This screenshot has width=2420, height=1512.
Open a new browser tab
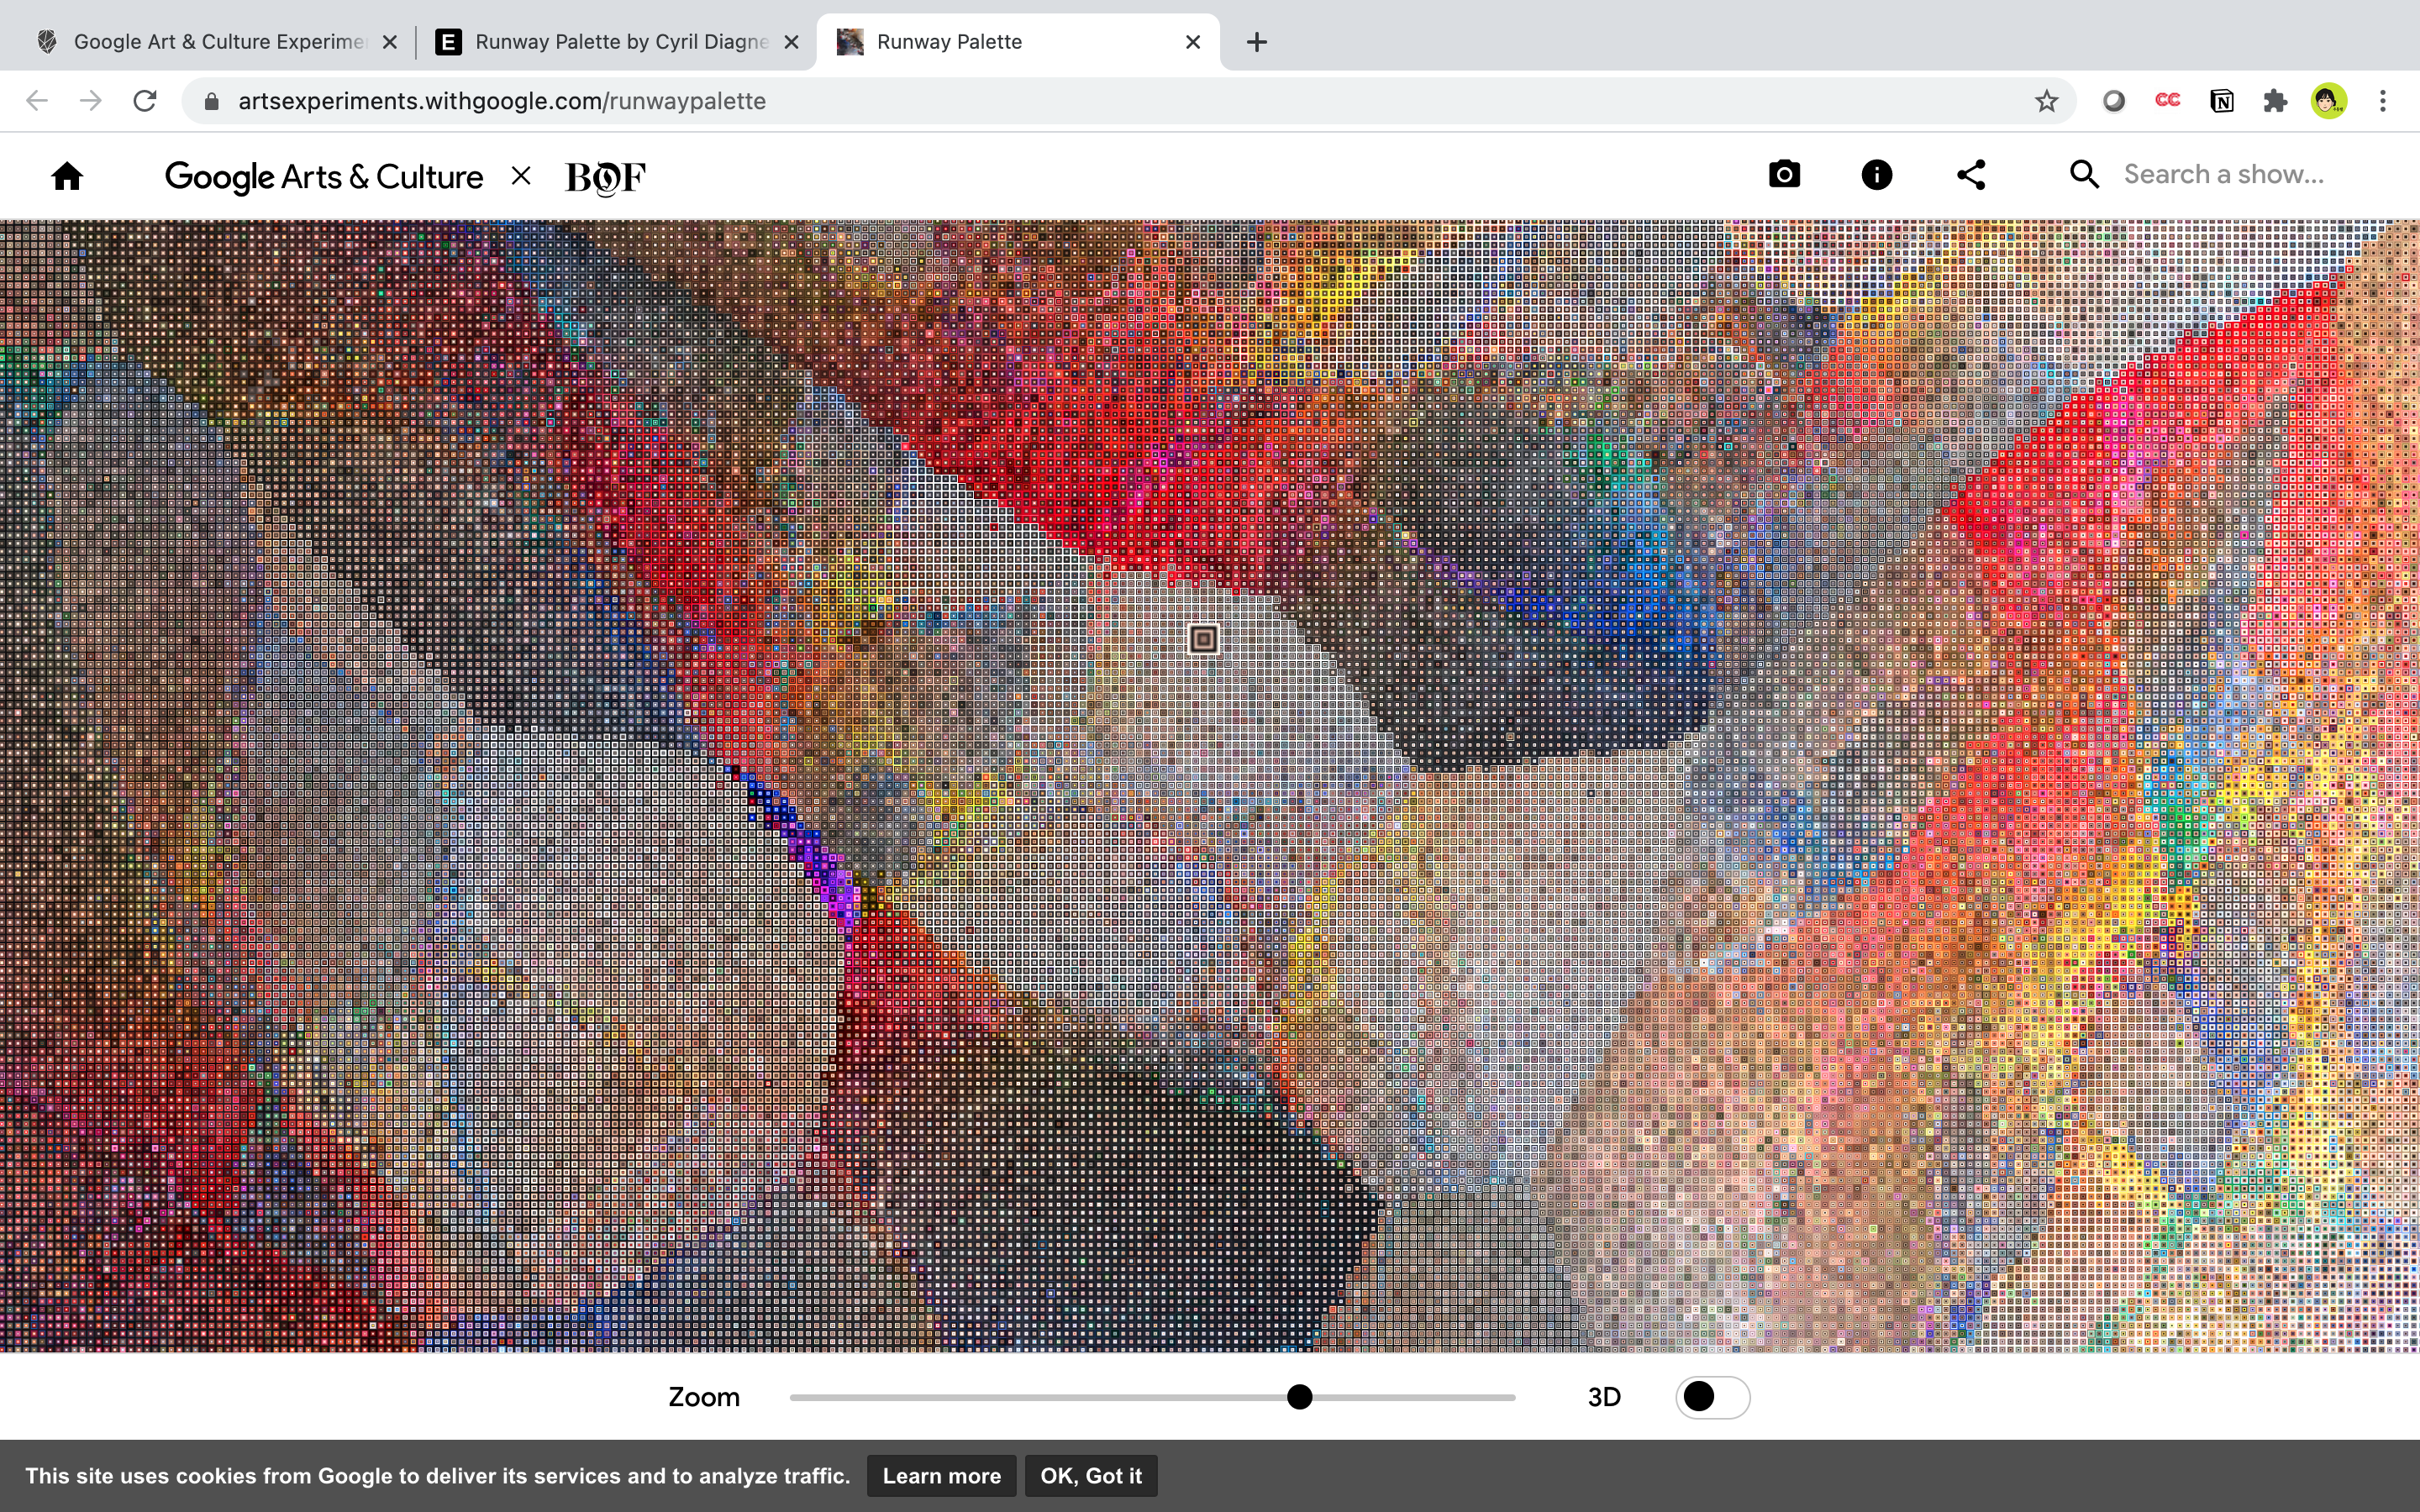pyautogui.click(x=1257, y=42)
